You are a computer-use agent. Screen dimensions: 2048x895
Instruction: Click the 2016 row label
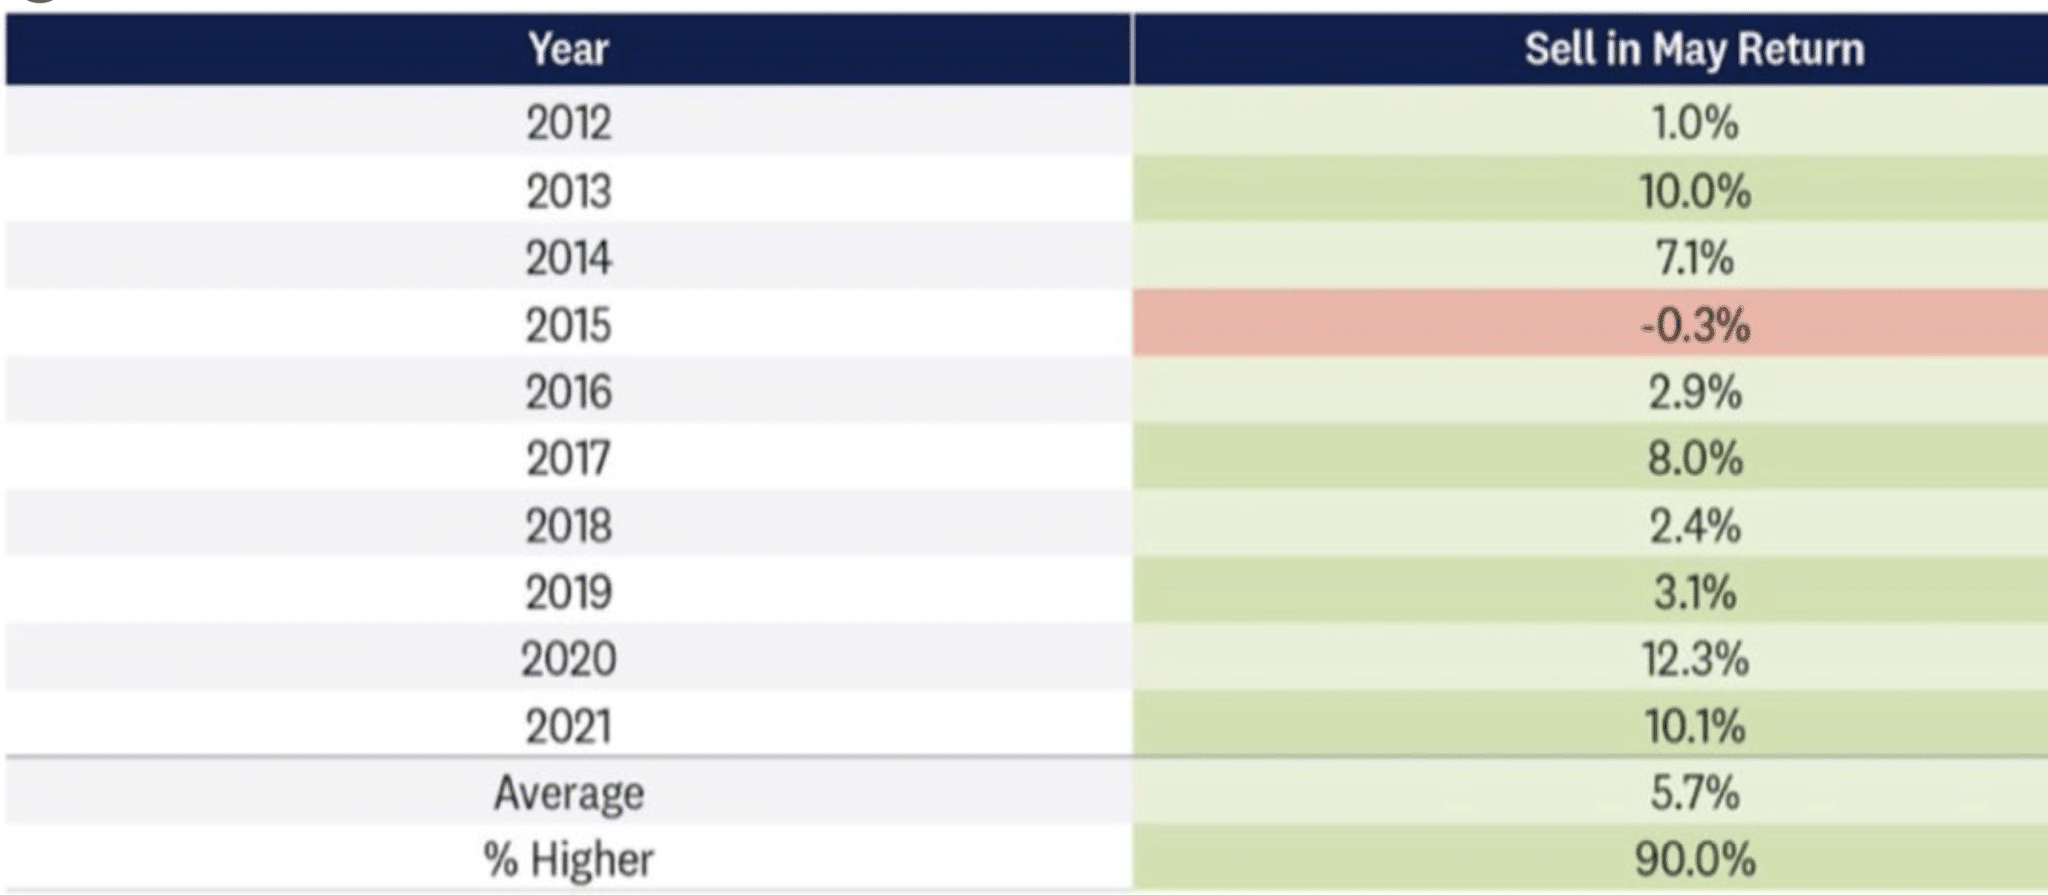[x=568, y=391]
